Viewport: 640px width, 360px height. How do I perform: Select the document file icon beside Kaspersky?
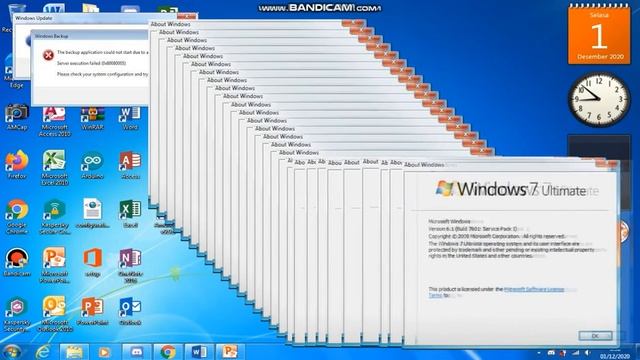click(x=92, y=213)
